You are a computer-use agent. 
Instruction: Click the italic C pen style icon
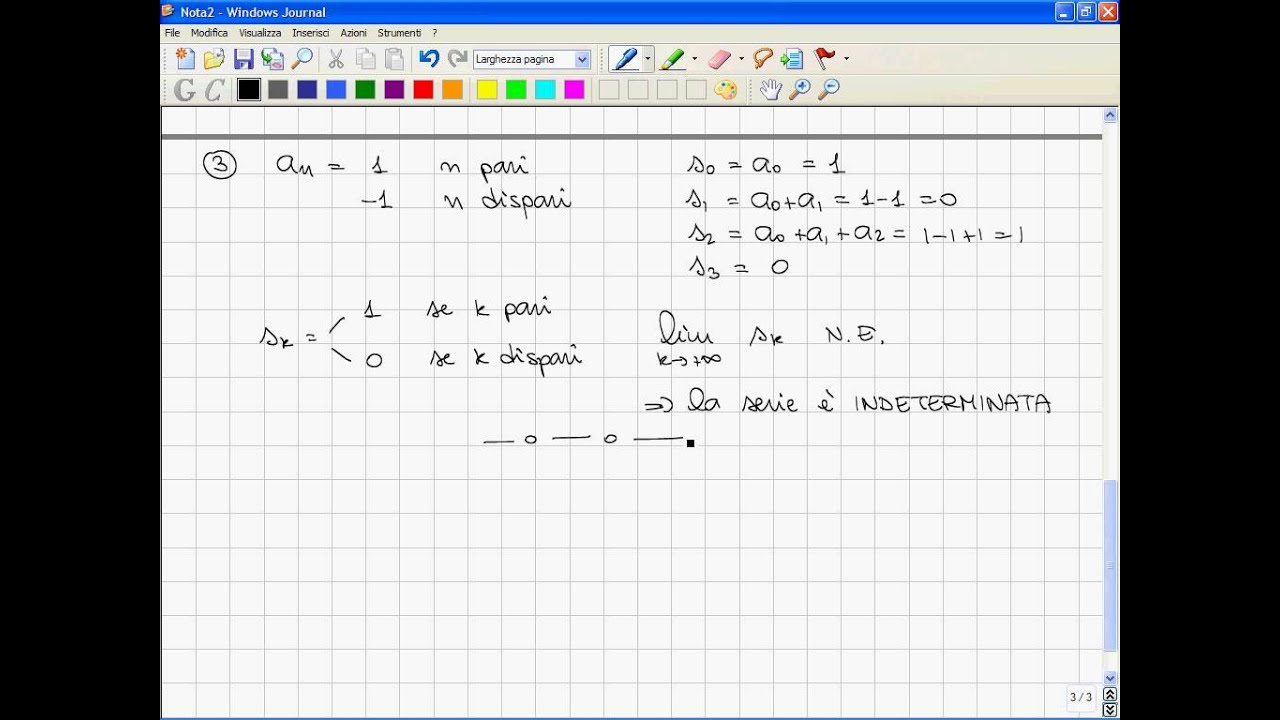[214, 90]
